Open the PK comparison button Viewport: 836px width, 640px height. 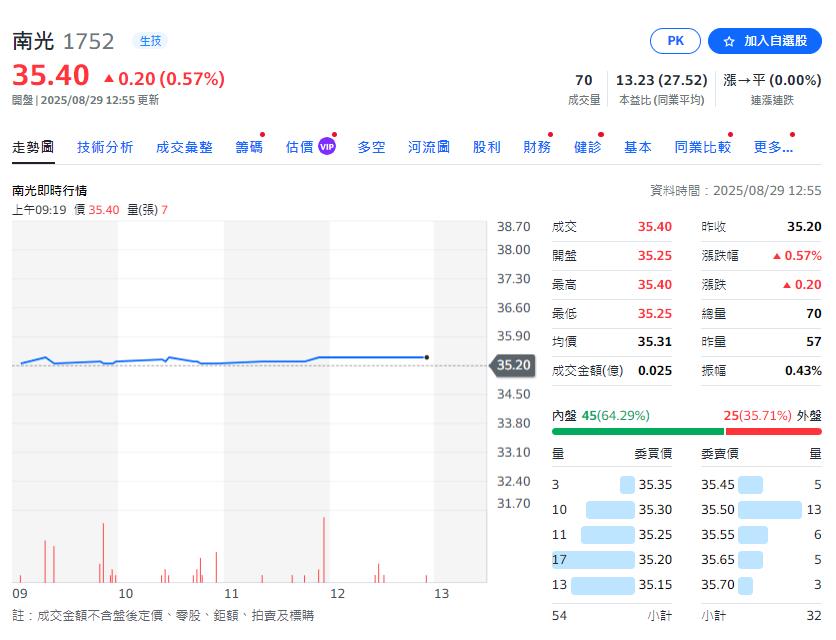[675, 41]
